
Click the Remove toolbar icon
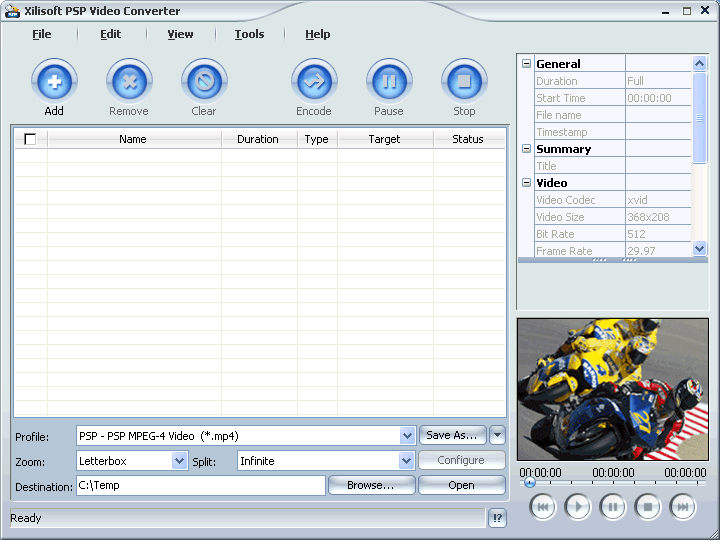(x=128, y=82)
